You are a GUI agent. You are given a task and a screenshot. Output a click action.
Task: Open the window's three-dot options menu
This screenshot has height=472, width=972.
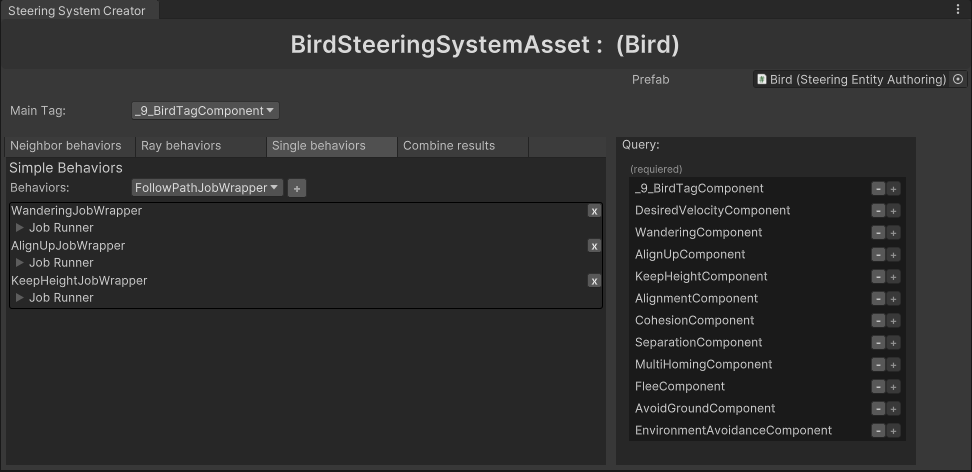[959, 9]
